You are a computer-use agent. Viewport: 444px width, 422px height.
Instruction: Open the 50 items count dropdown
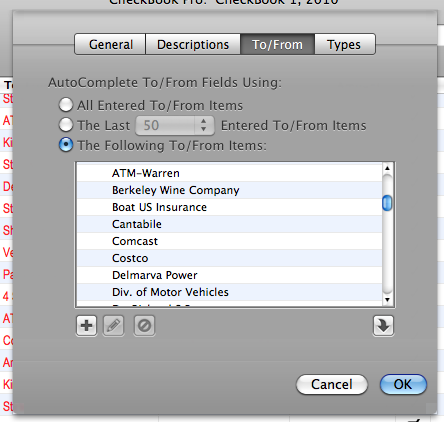click(x=175, y=126)
